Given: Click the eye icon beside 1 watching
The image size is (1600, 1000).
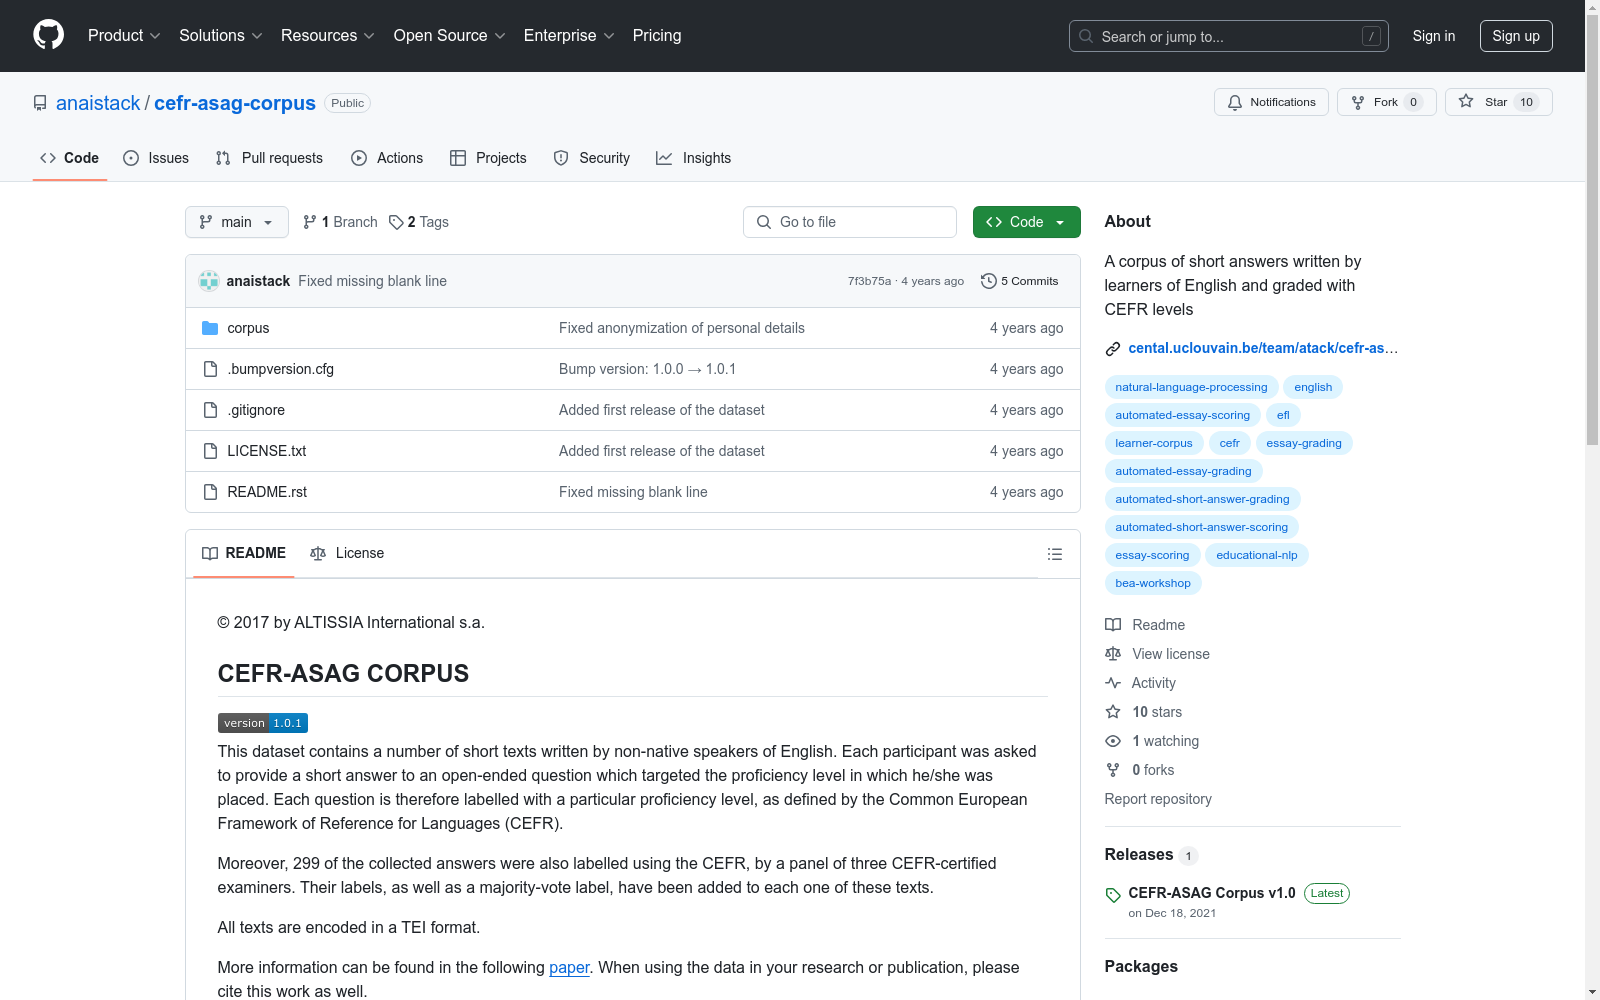Looking at the screenshot, I should click(1113, 741).
